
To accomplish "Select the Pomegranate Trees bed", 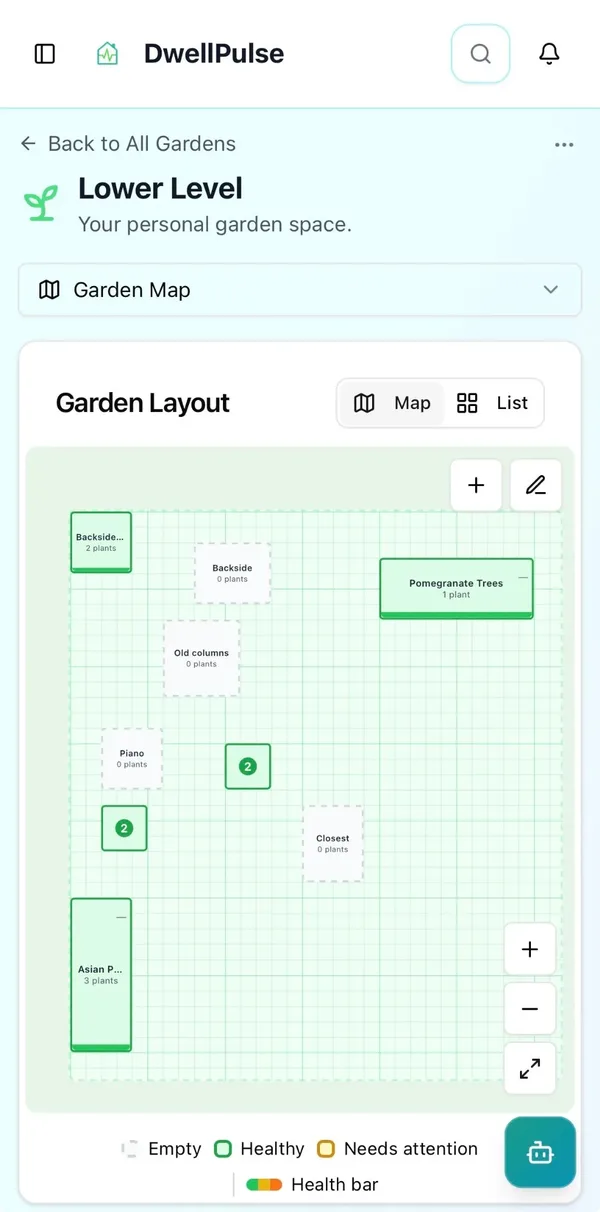I will (456, 589).
